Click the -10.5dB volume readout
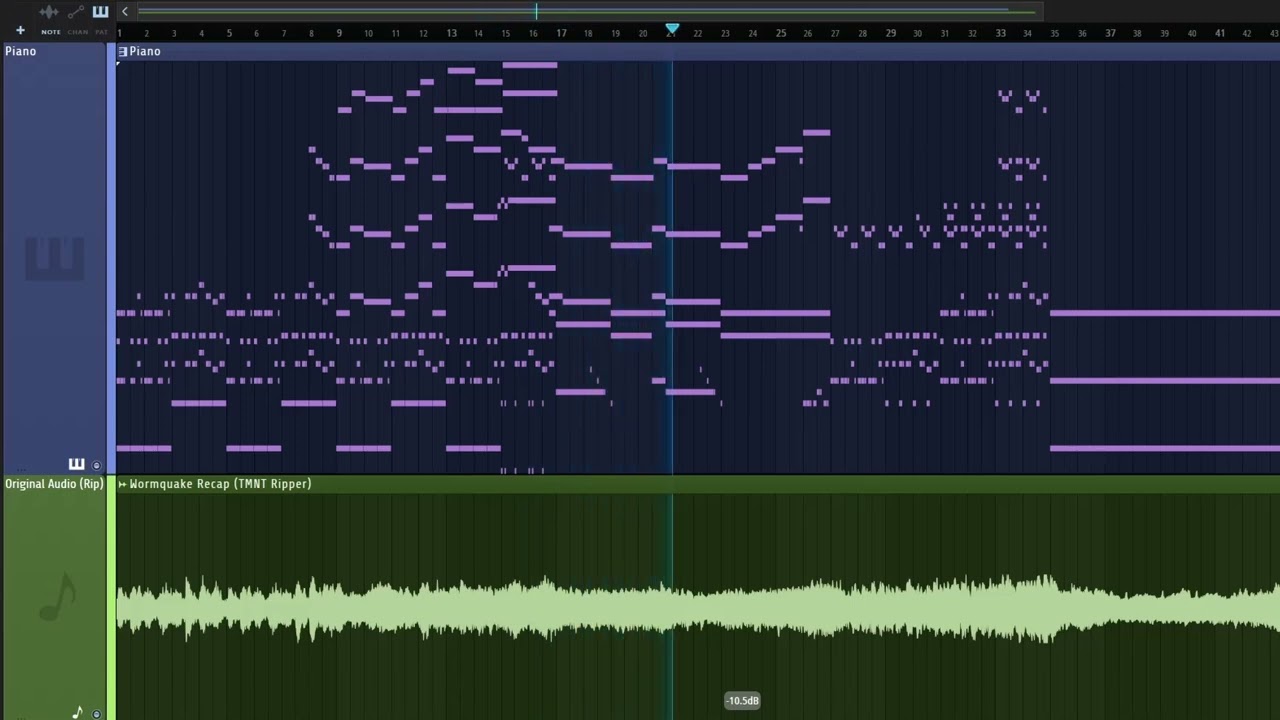 pos(743,701)
